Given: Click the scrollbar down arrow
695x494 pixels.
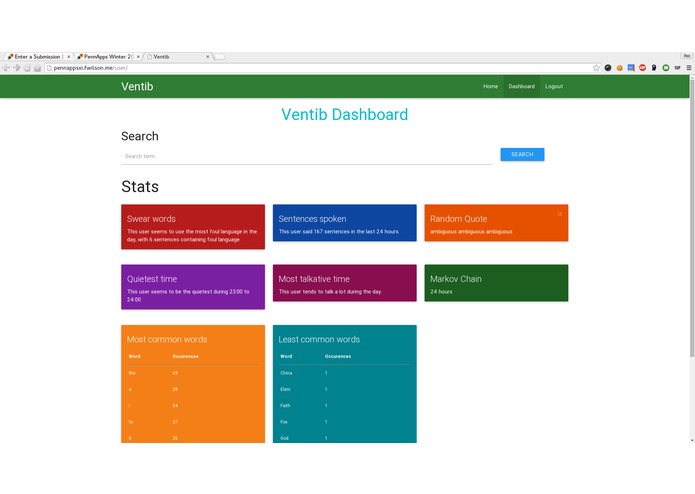Looking at the screenshot, I should [x=692, y=440].
